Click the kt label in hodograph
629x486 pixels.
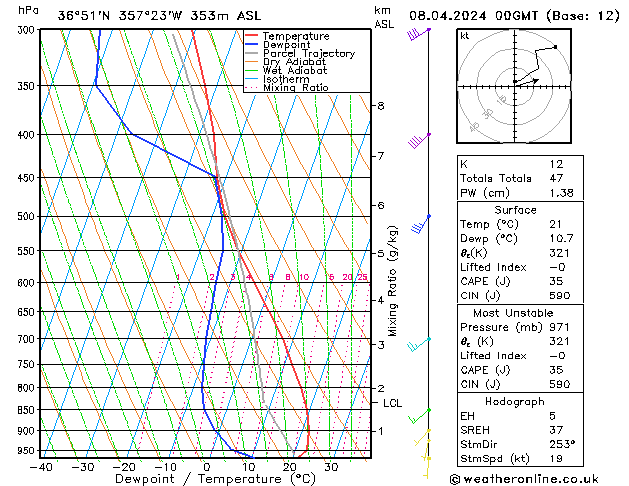(465, 36)
